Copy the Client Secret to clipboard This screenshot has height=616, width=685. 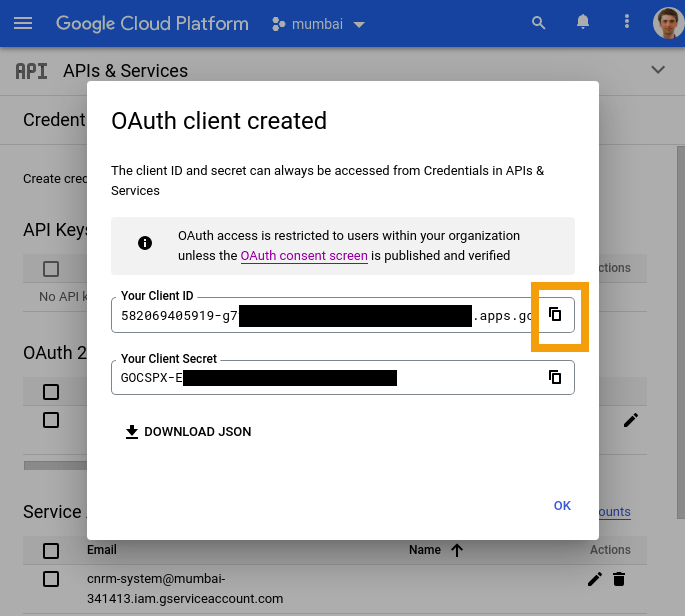pos(555,377)
